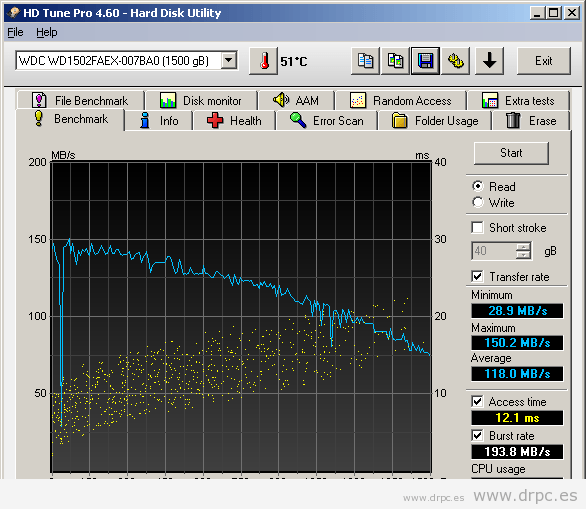This screenshot has height=509, width=586.
Task: Click the Minimum 28.9 MB/s value
Action: 517,311
